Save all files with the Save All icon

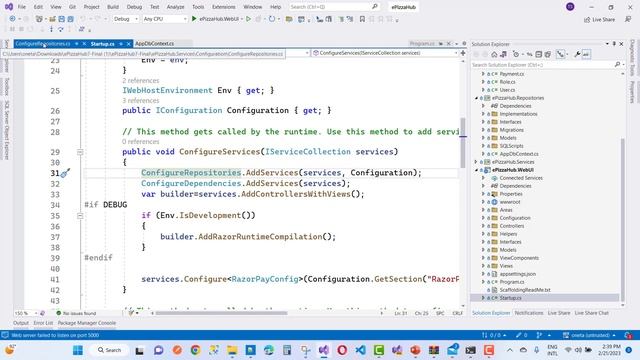(x=70, y=19)
